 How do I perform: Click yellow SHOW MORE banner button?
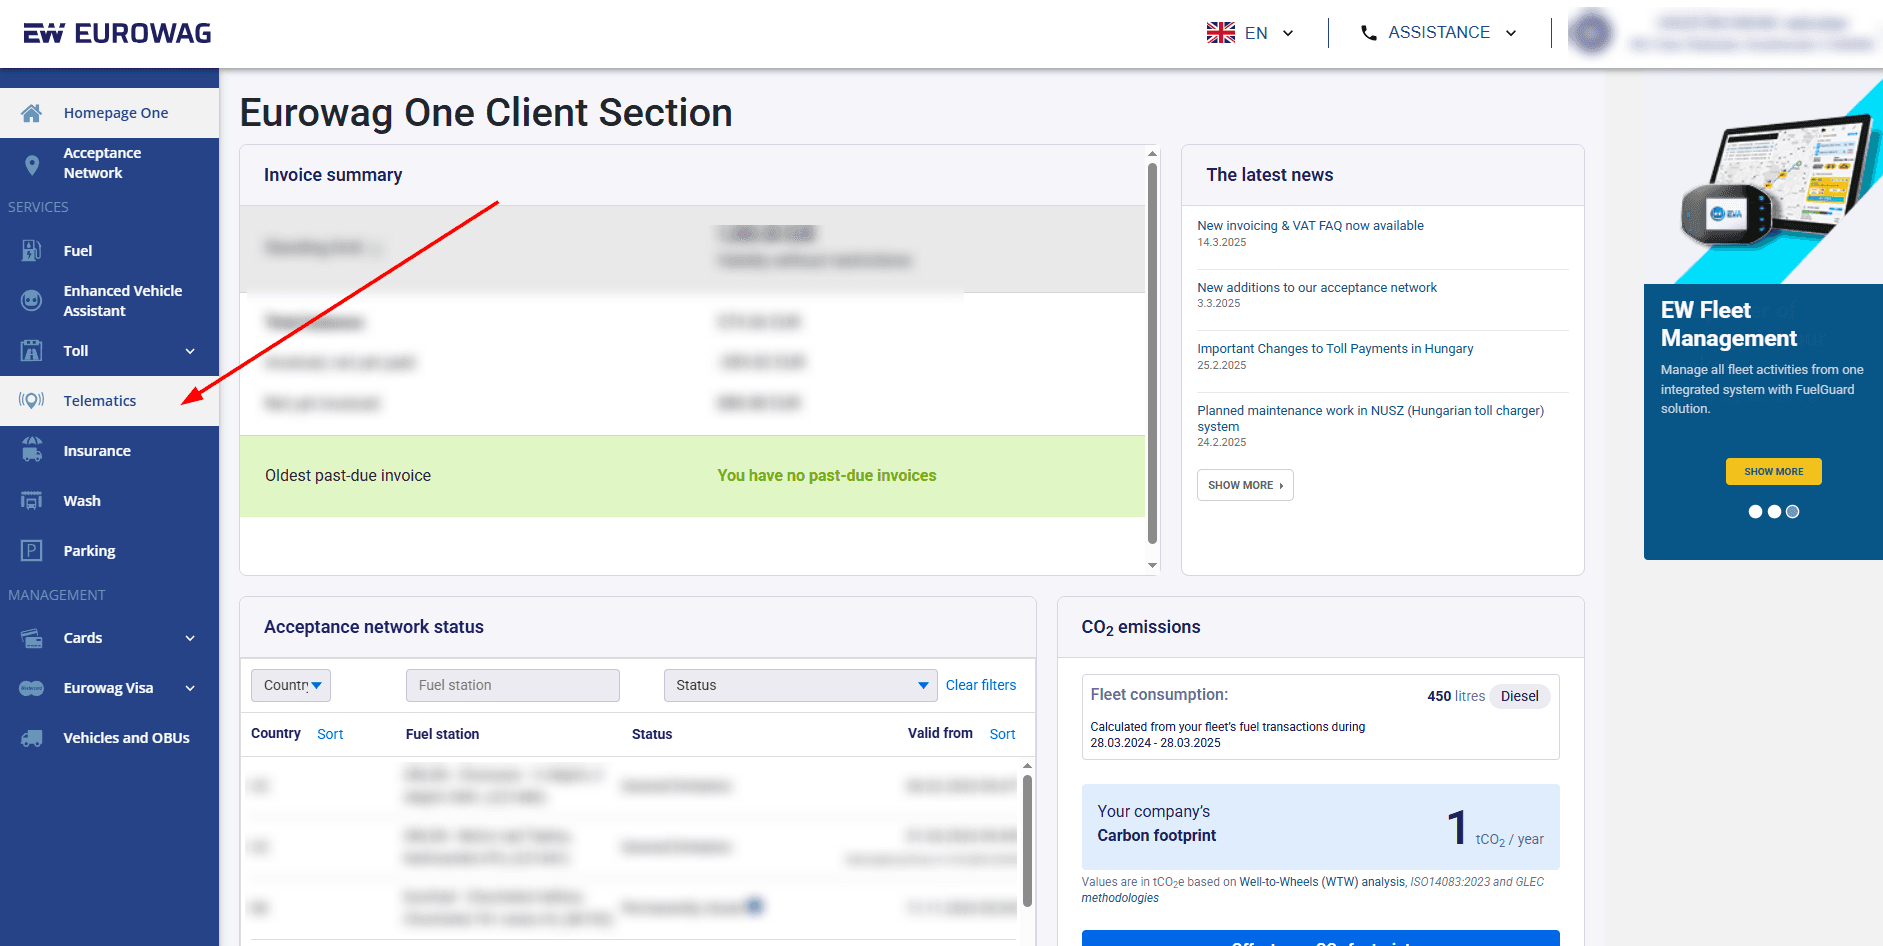pos(1773,472)
